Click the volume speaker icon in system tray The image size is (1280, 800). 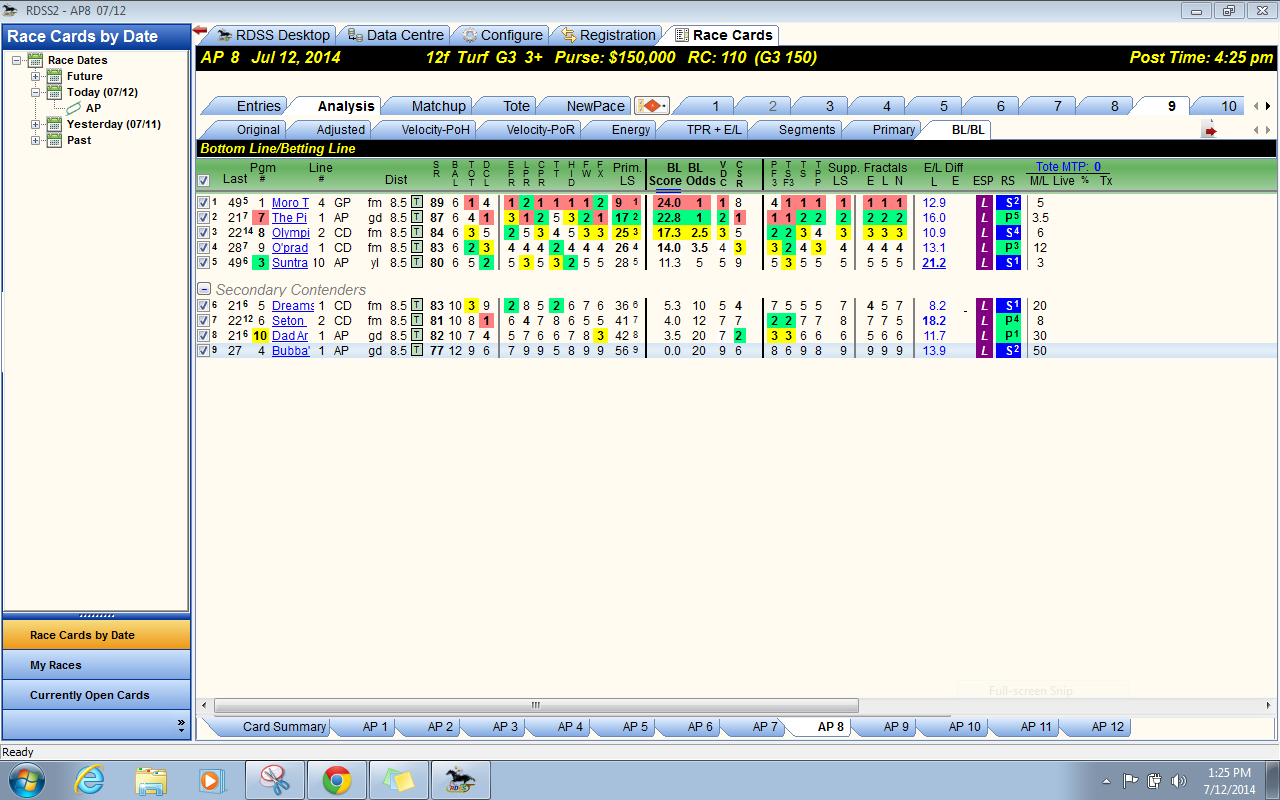coord(1179,781)
